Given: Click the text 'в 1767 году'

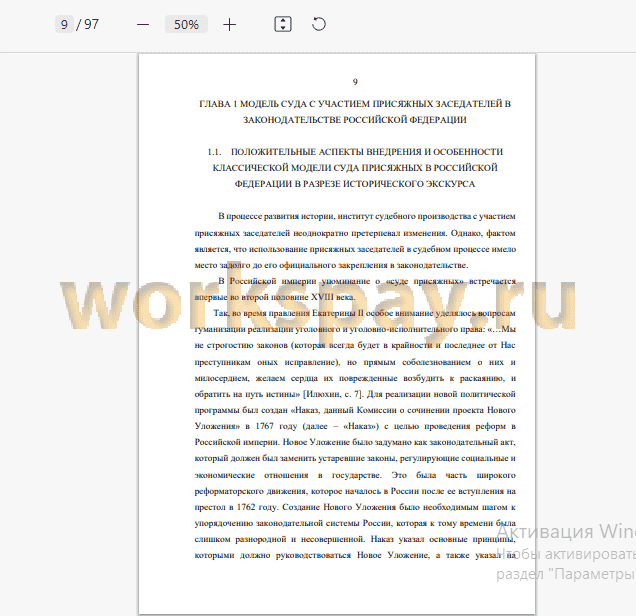Looking at the screenshot, I should pyautogui.click(x=272, y=426).
